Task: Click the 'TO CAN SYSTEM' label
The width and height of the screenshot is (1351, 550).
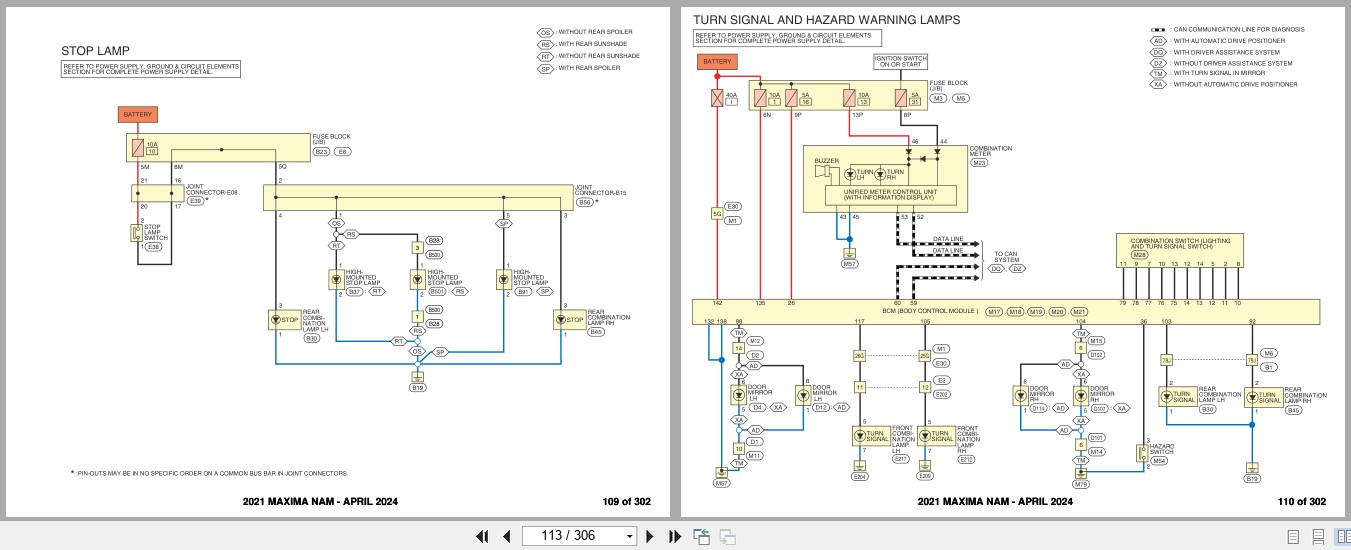Action: tap(1005, 258)
